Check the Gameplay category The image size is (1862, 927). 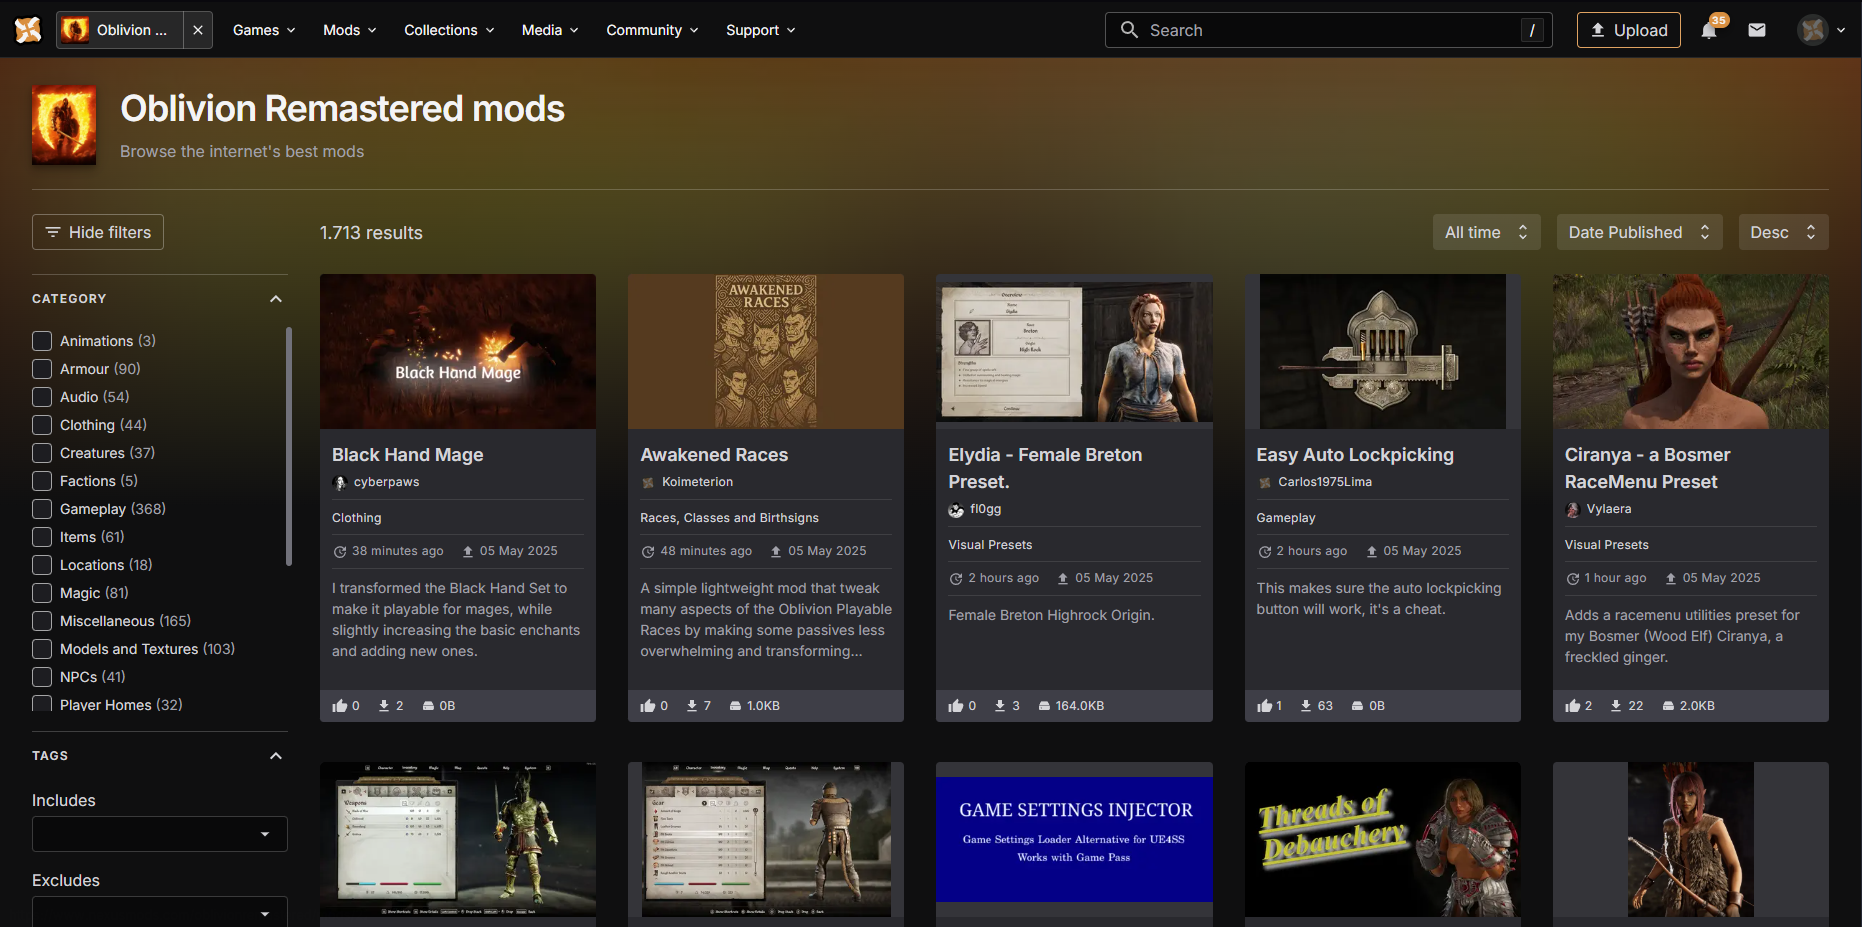point(42,509)
